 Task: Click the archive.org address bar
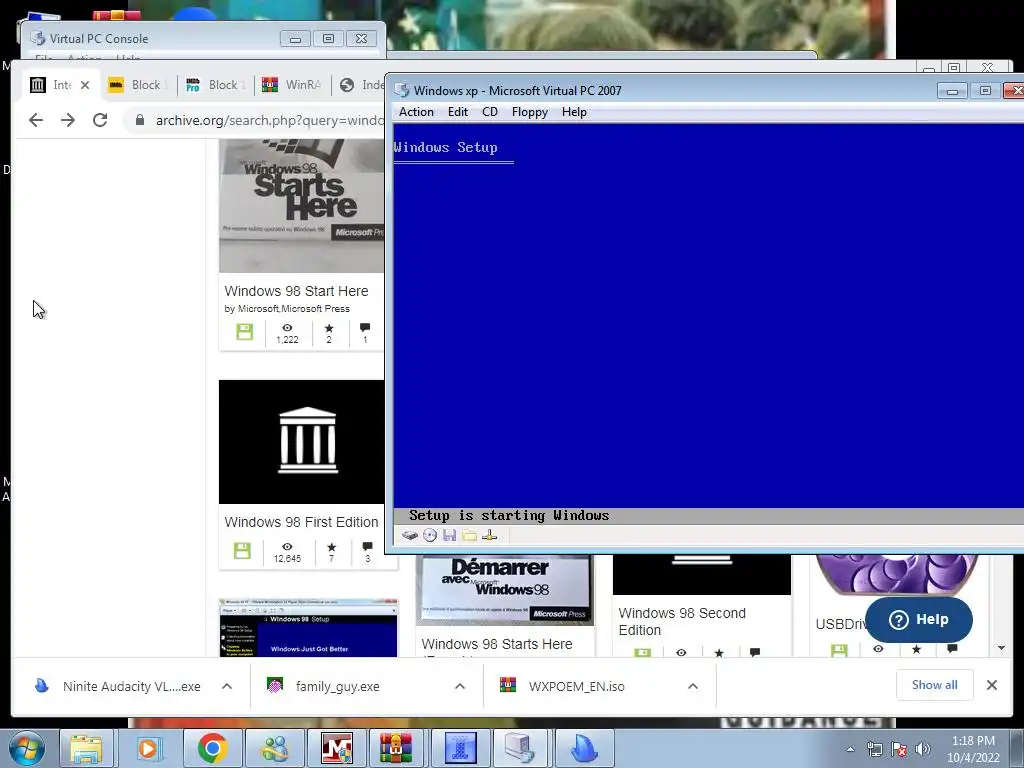click(268, 120)
